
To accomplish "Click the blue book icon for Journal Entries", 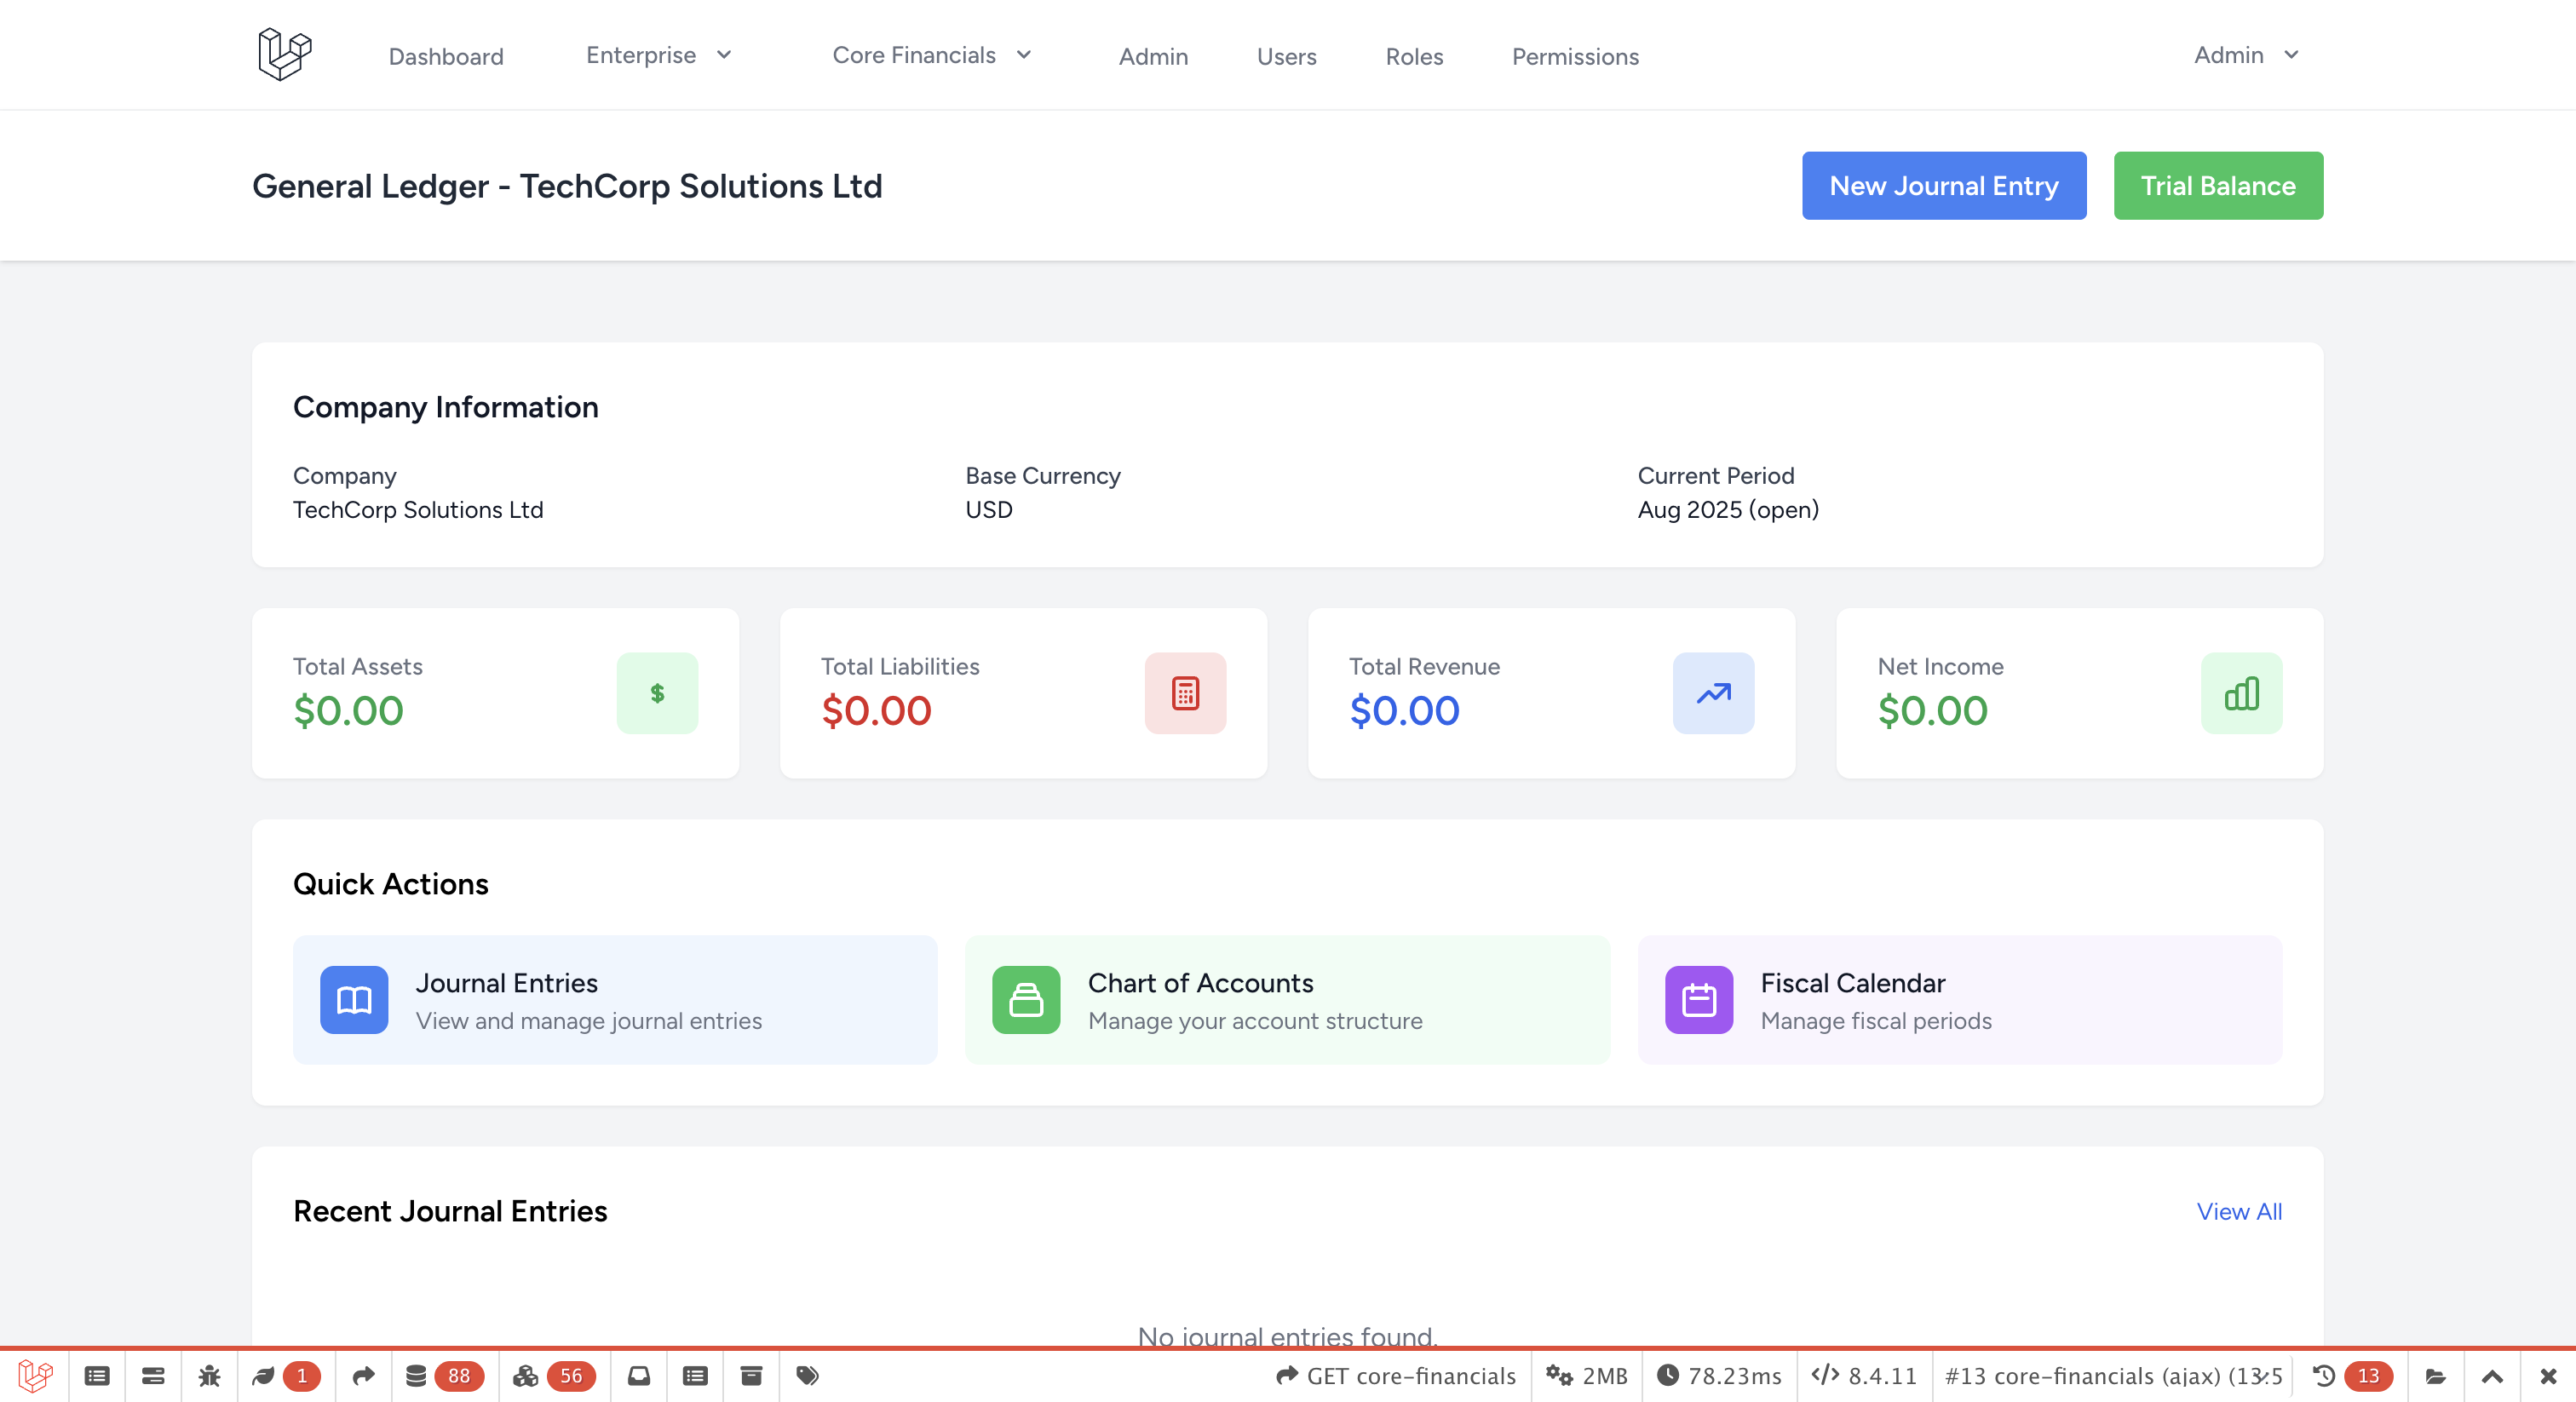I will point(354,999).
